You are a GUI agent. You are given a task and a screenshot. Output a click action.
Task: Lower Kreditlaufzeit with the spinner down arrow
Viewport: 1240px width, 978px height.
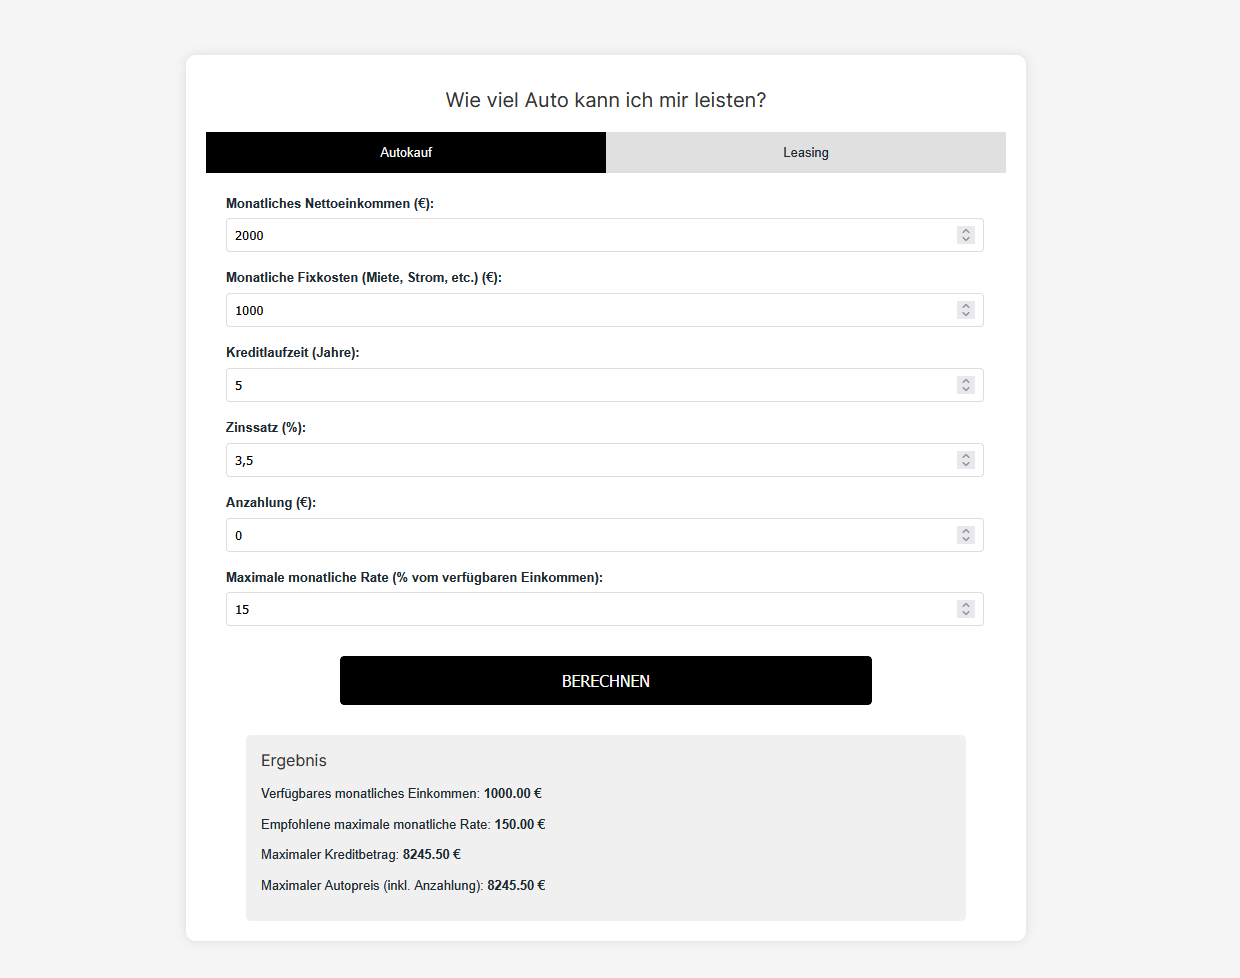click(966, 390)
